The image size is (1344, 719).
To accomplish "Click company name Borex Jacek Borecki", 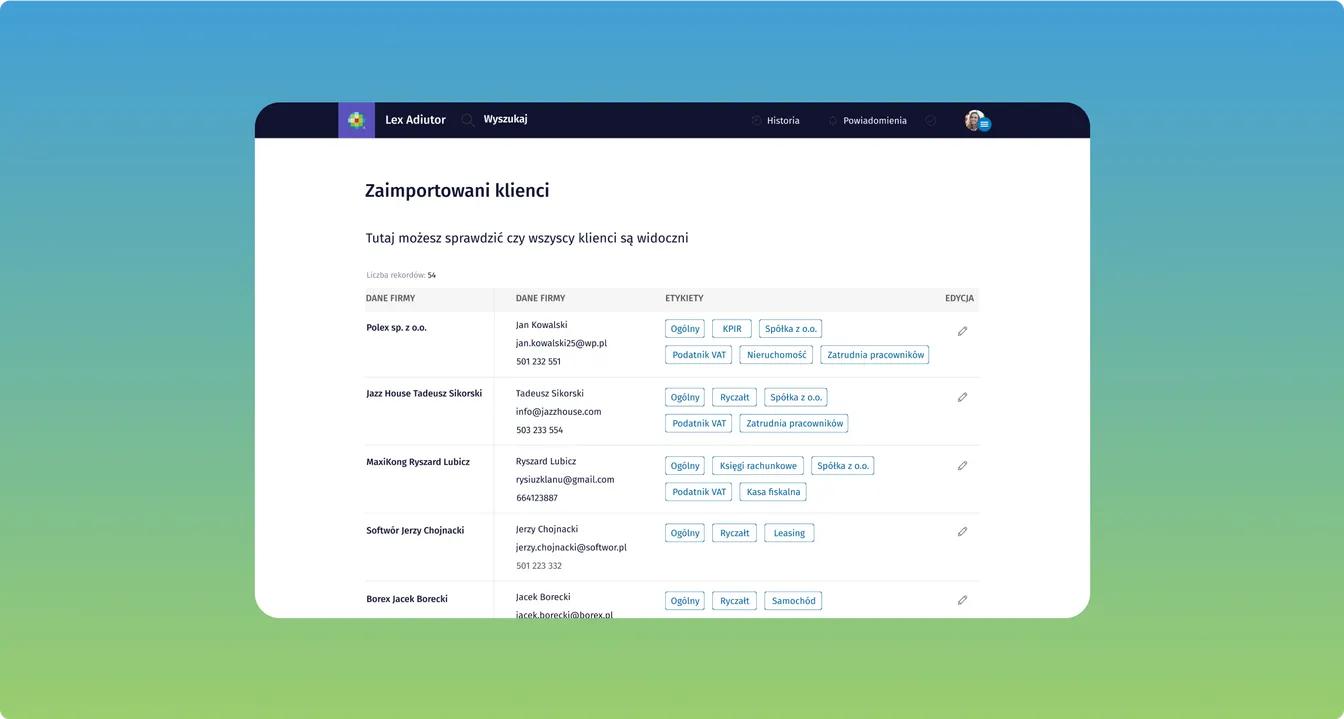I will (407, 599).
